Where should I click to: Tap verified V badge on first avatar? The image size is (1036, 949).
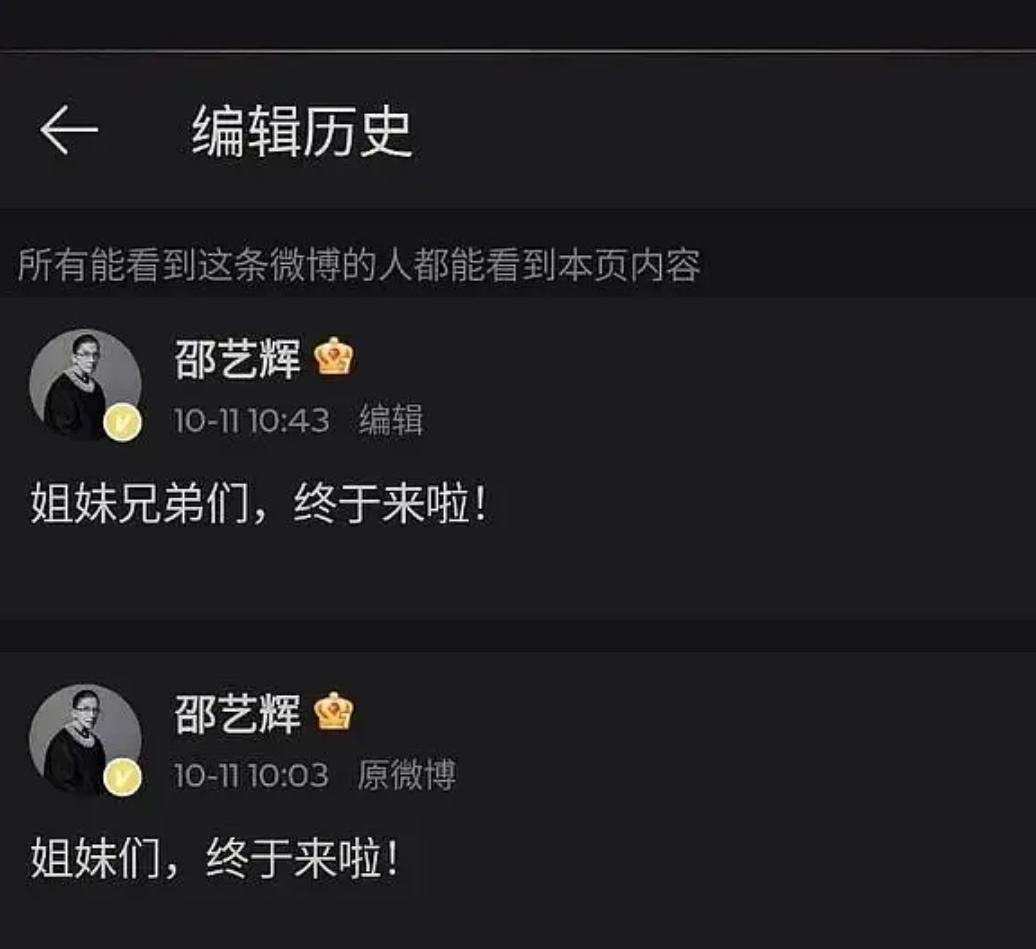coord(123,422)
